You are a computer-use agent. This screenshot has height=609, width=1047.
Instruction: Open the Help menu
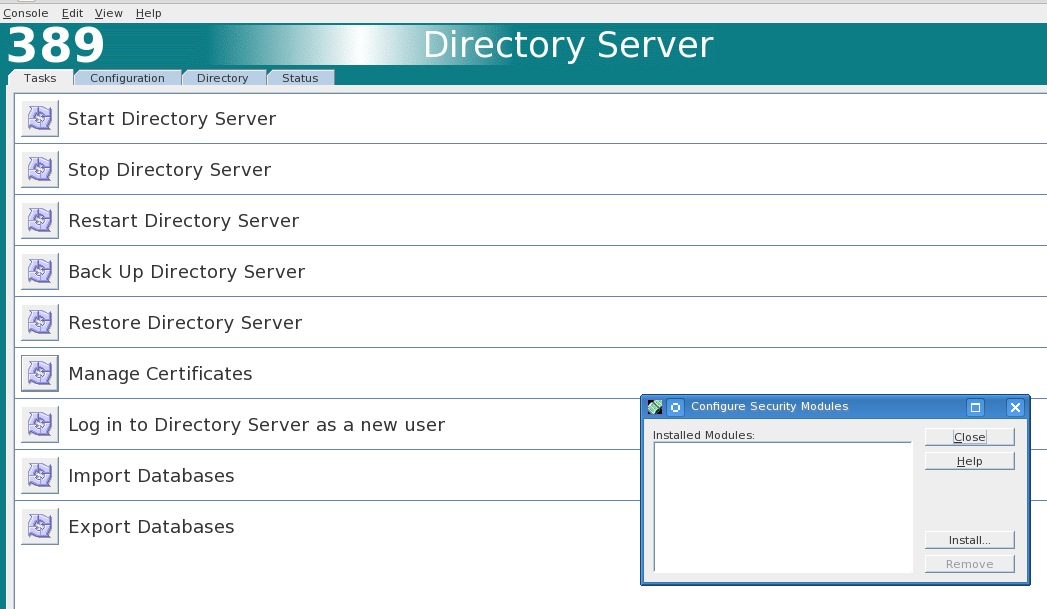point(148,13)
